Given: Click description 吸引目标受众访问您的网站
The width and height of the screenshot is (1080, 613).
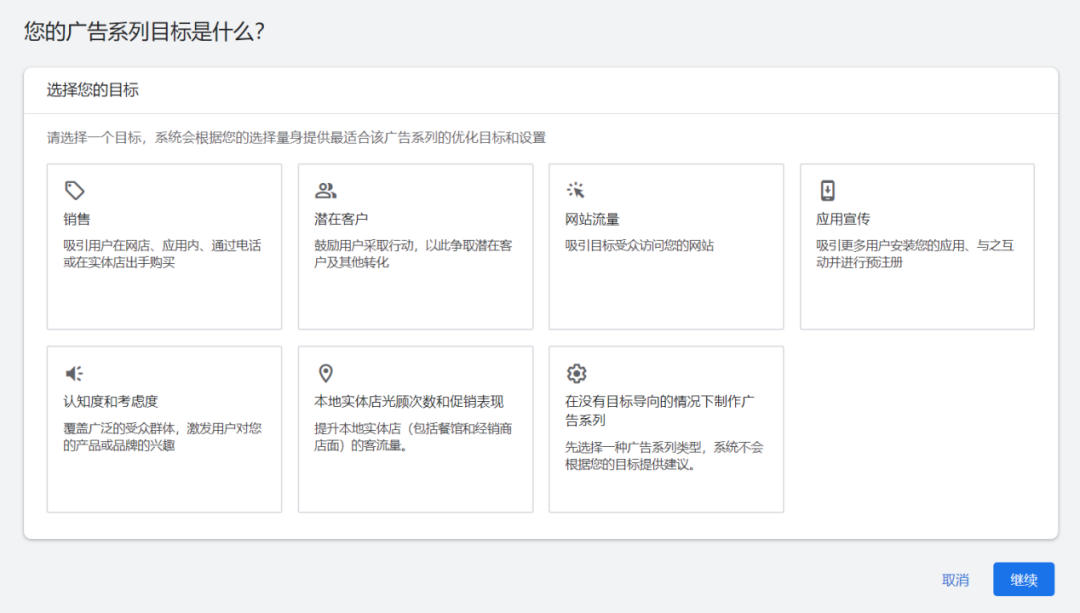Looking at the screenshot, I should coord(639,245).
